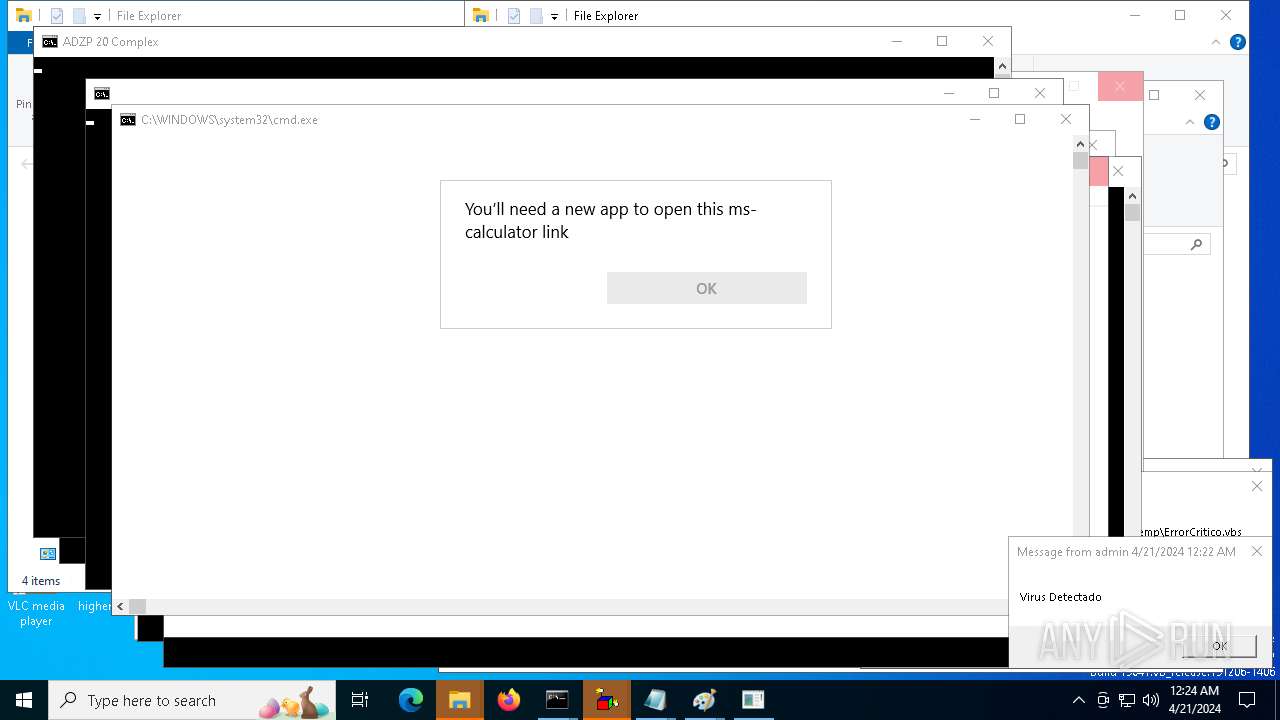Click New folder quick access icon in left File Explorer

(x=79, y=16)
